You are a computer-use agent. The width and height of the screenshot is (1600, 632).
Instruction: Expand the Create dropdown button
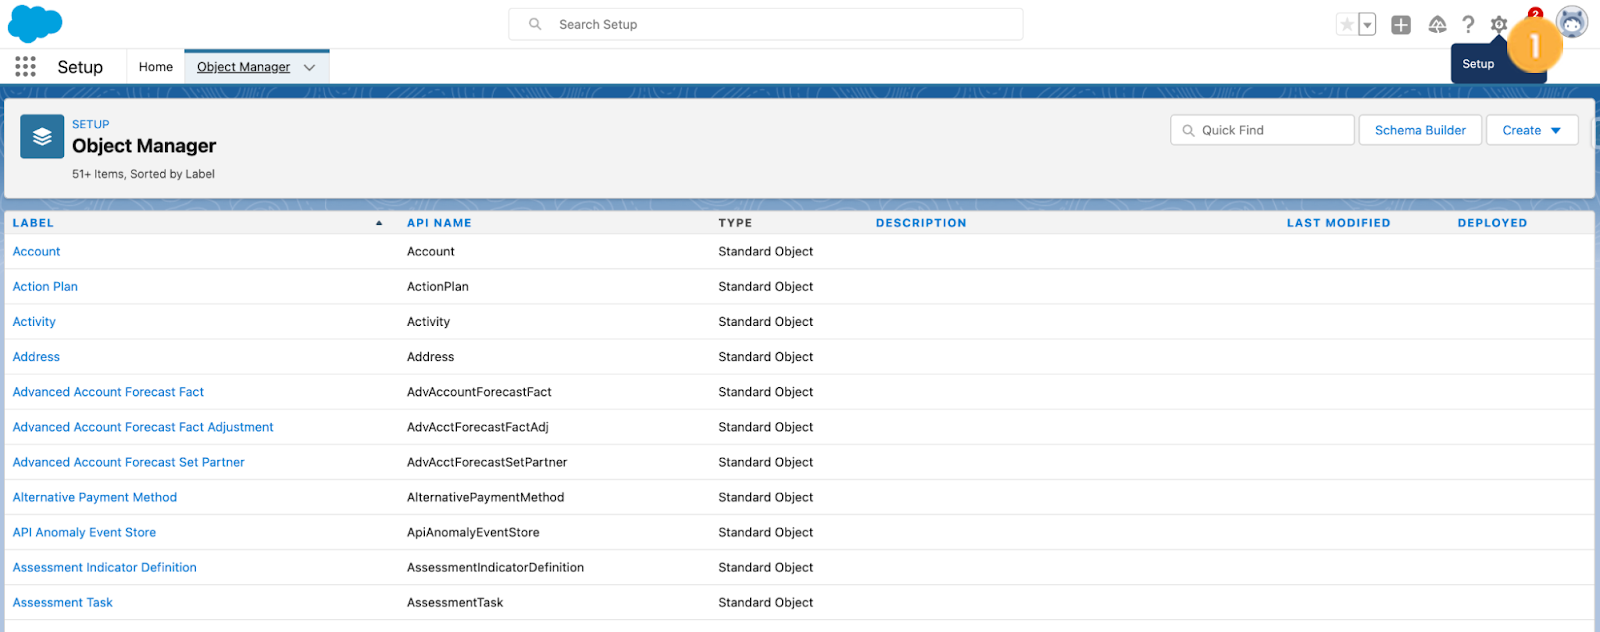(1532, 130)
